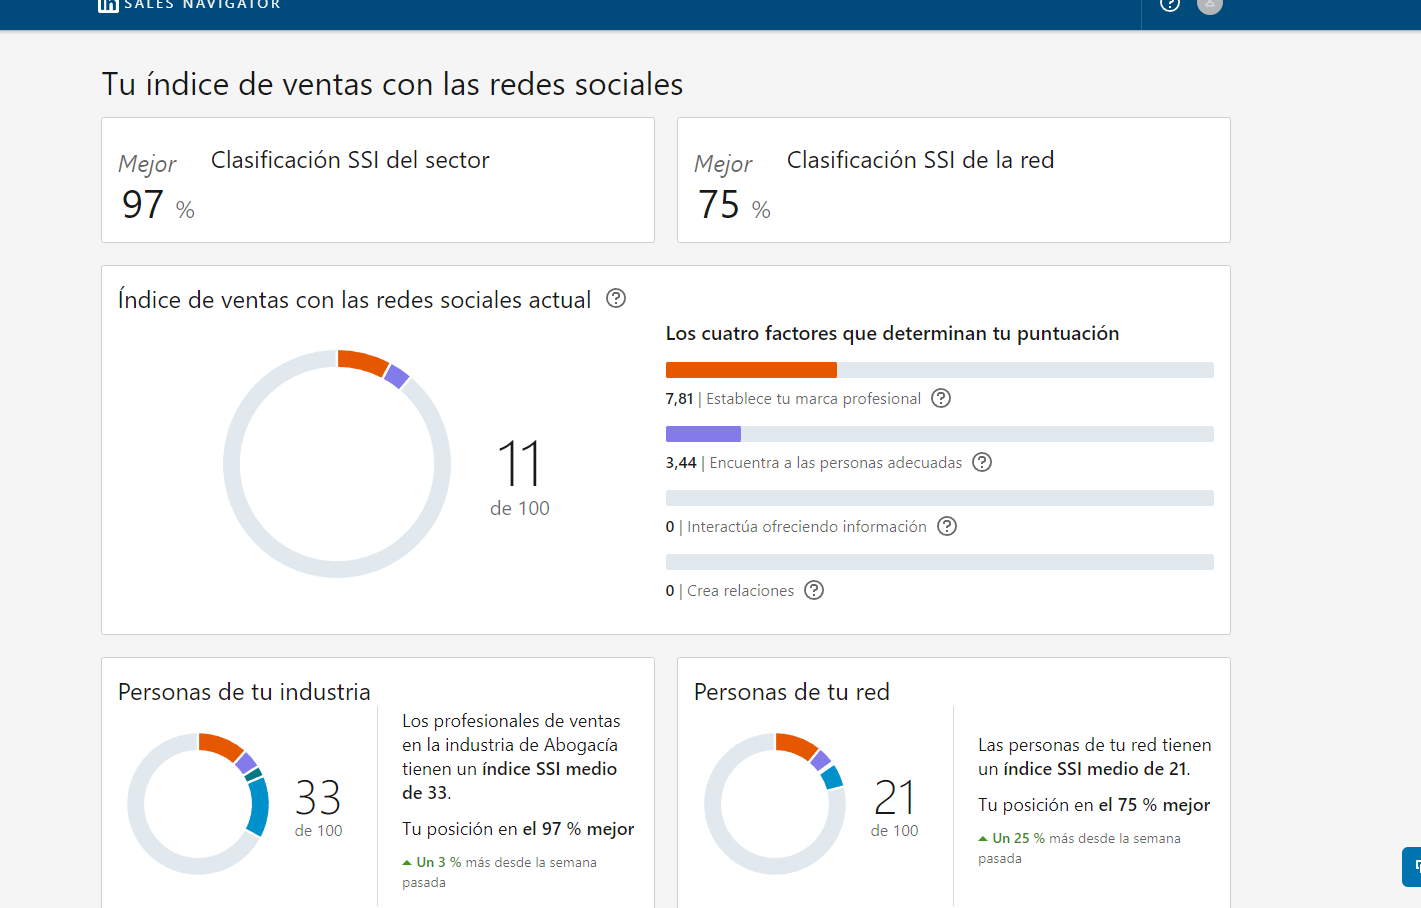The height and width of the screenshot is (908, 1421).
Task: Open help next to 'Índice de ventas actual' heading
Action: click(616, 298)
